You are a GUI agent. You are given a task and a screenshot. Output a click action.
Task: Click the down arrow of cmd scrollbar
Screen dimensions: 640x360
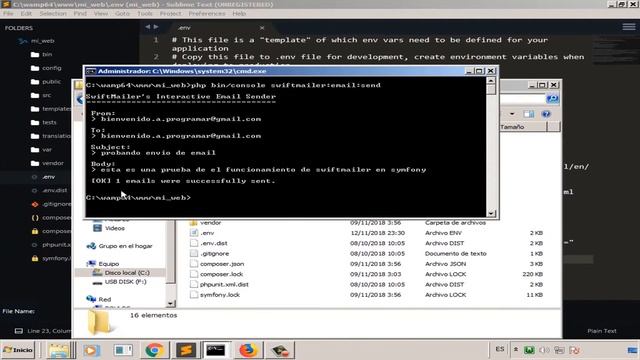pos(491,213)
